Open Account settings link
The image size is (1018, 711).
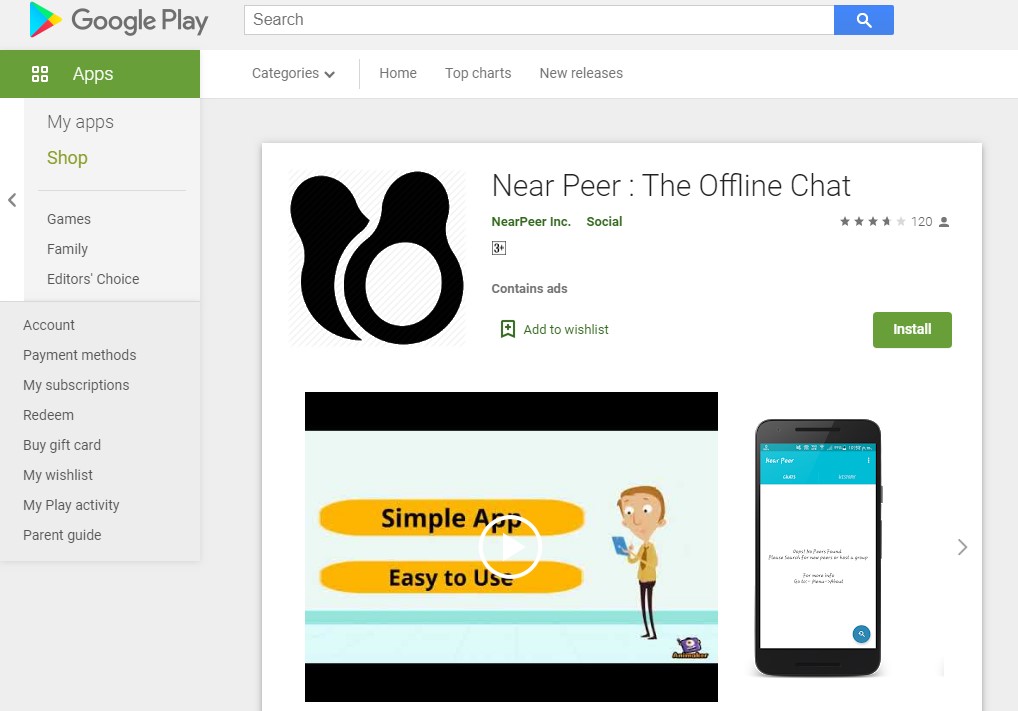point(49,325)
